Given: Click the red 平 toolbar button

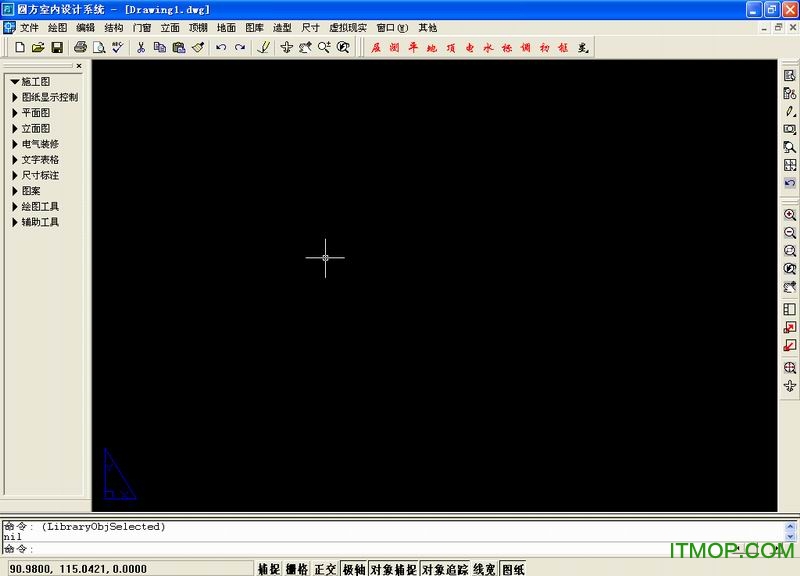Looking at the screenshot, I should pyautogui.click(x=413, y=47).
